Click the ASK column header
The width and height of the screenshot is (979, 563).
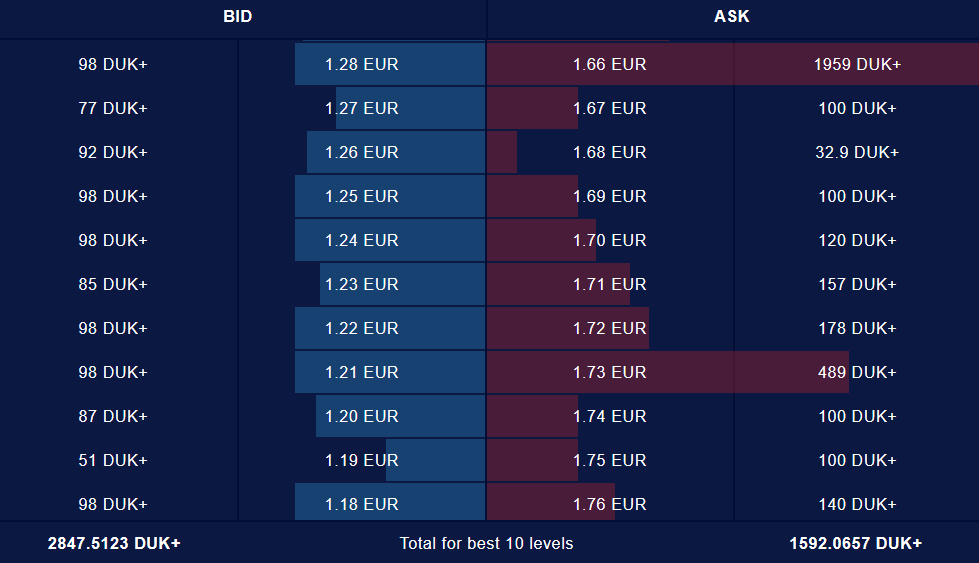click(731, 16)
